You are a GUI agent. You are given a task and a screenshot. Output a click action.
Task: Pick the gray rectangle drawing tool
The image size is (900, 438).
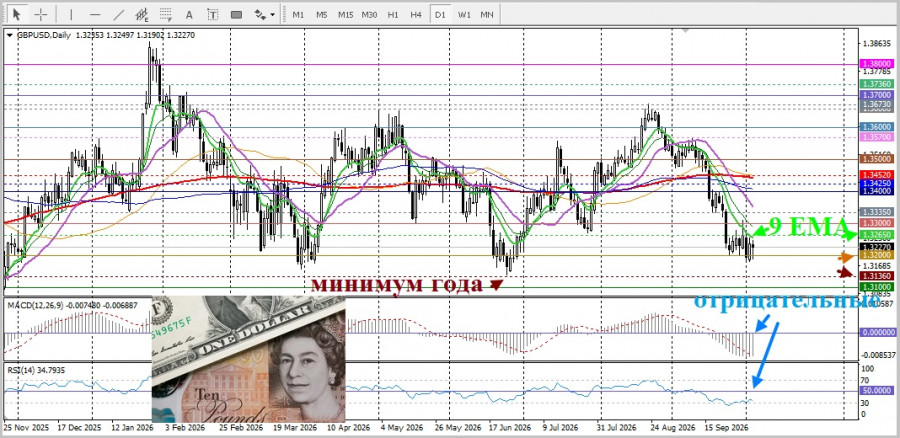pyautogui.click(x=236, y=14)
